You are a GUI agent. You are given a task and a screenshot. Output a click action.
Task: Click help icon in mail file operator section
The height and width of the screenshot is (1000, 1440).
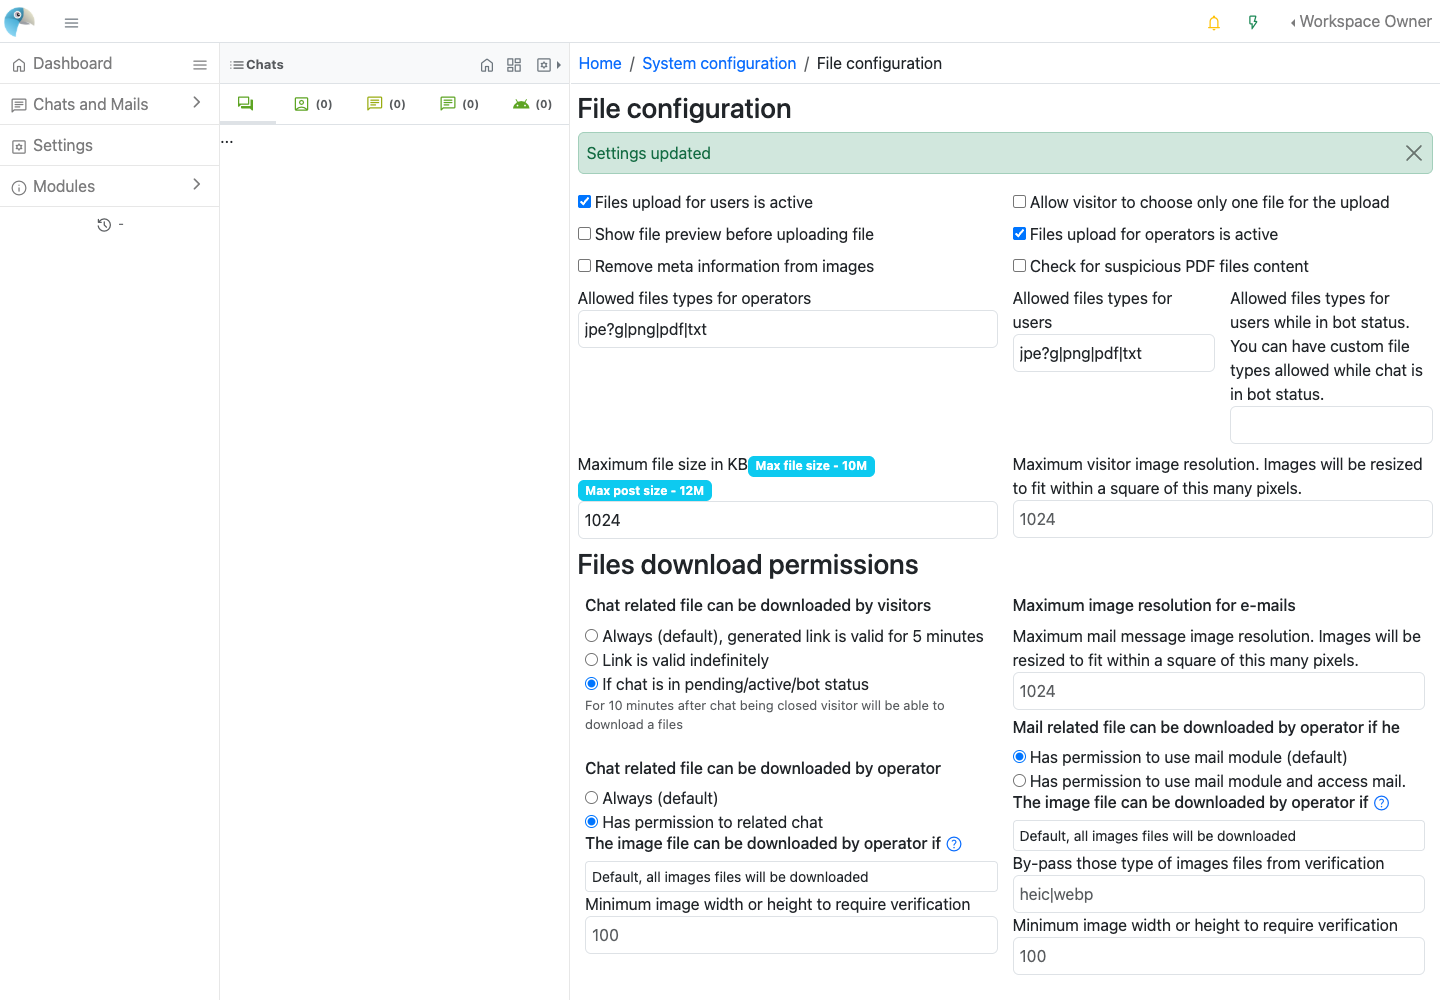pos(1381,803)
